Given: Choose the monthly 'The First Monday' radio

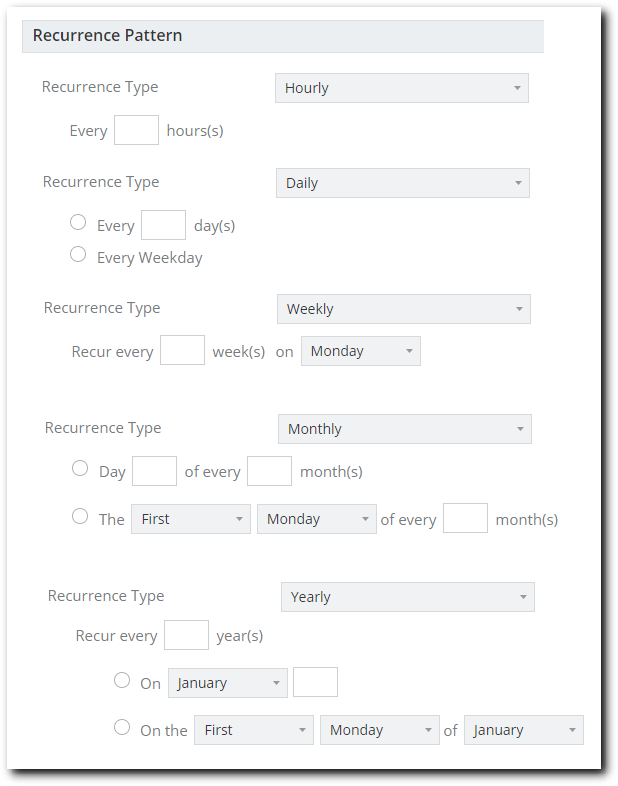Looking at the screenshot, I should [80, 516].
